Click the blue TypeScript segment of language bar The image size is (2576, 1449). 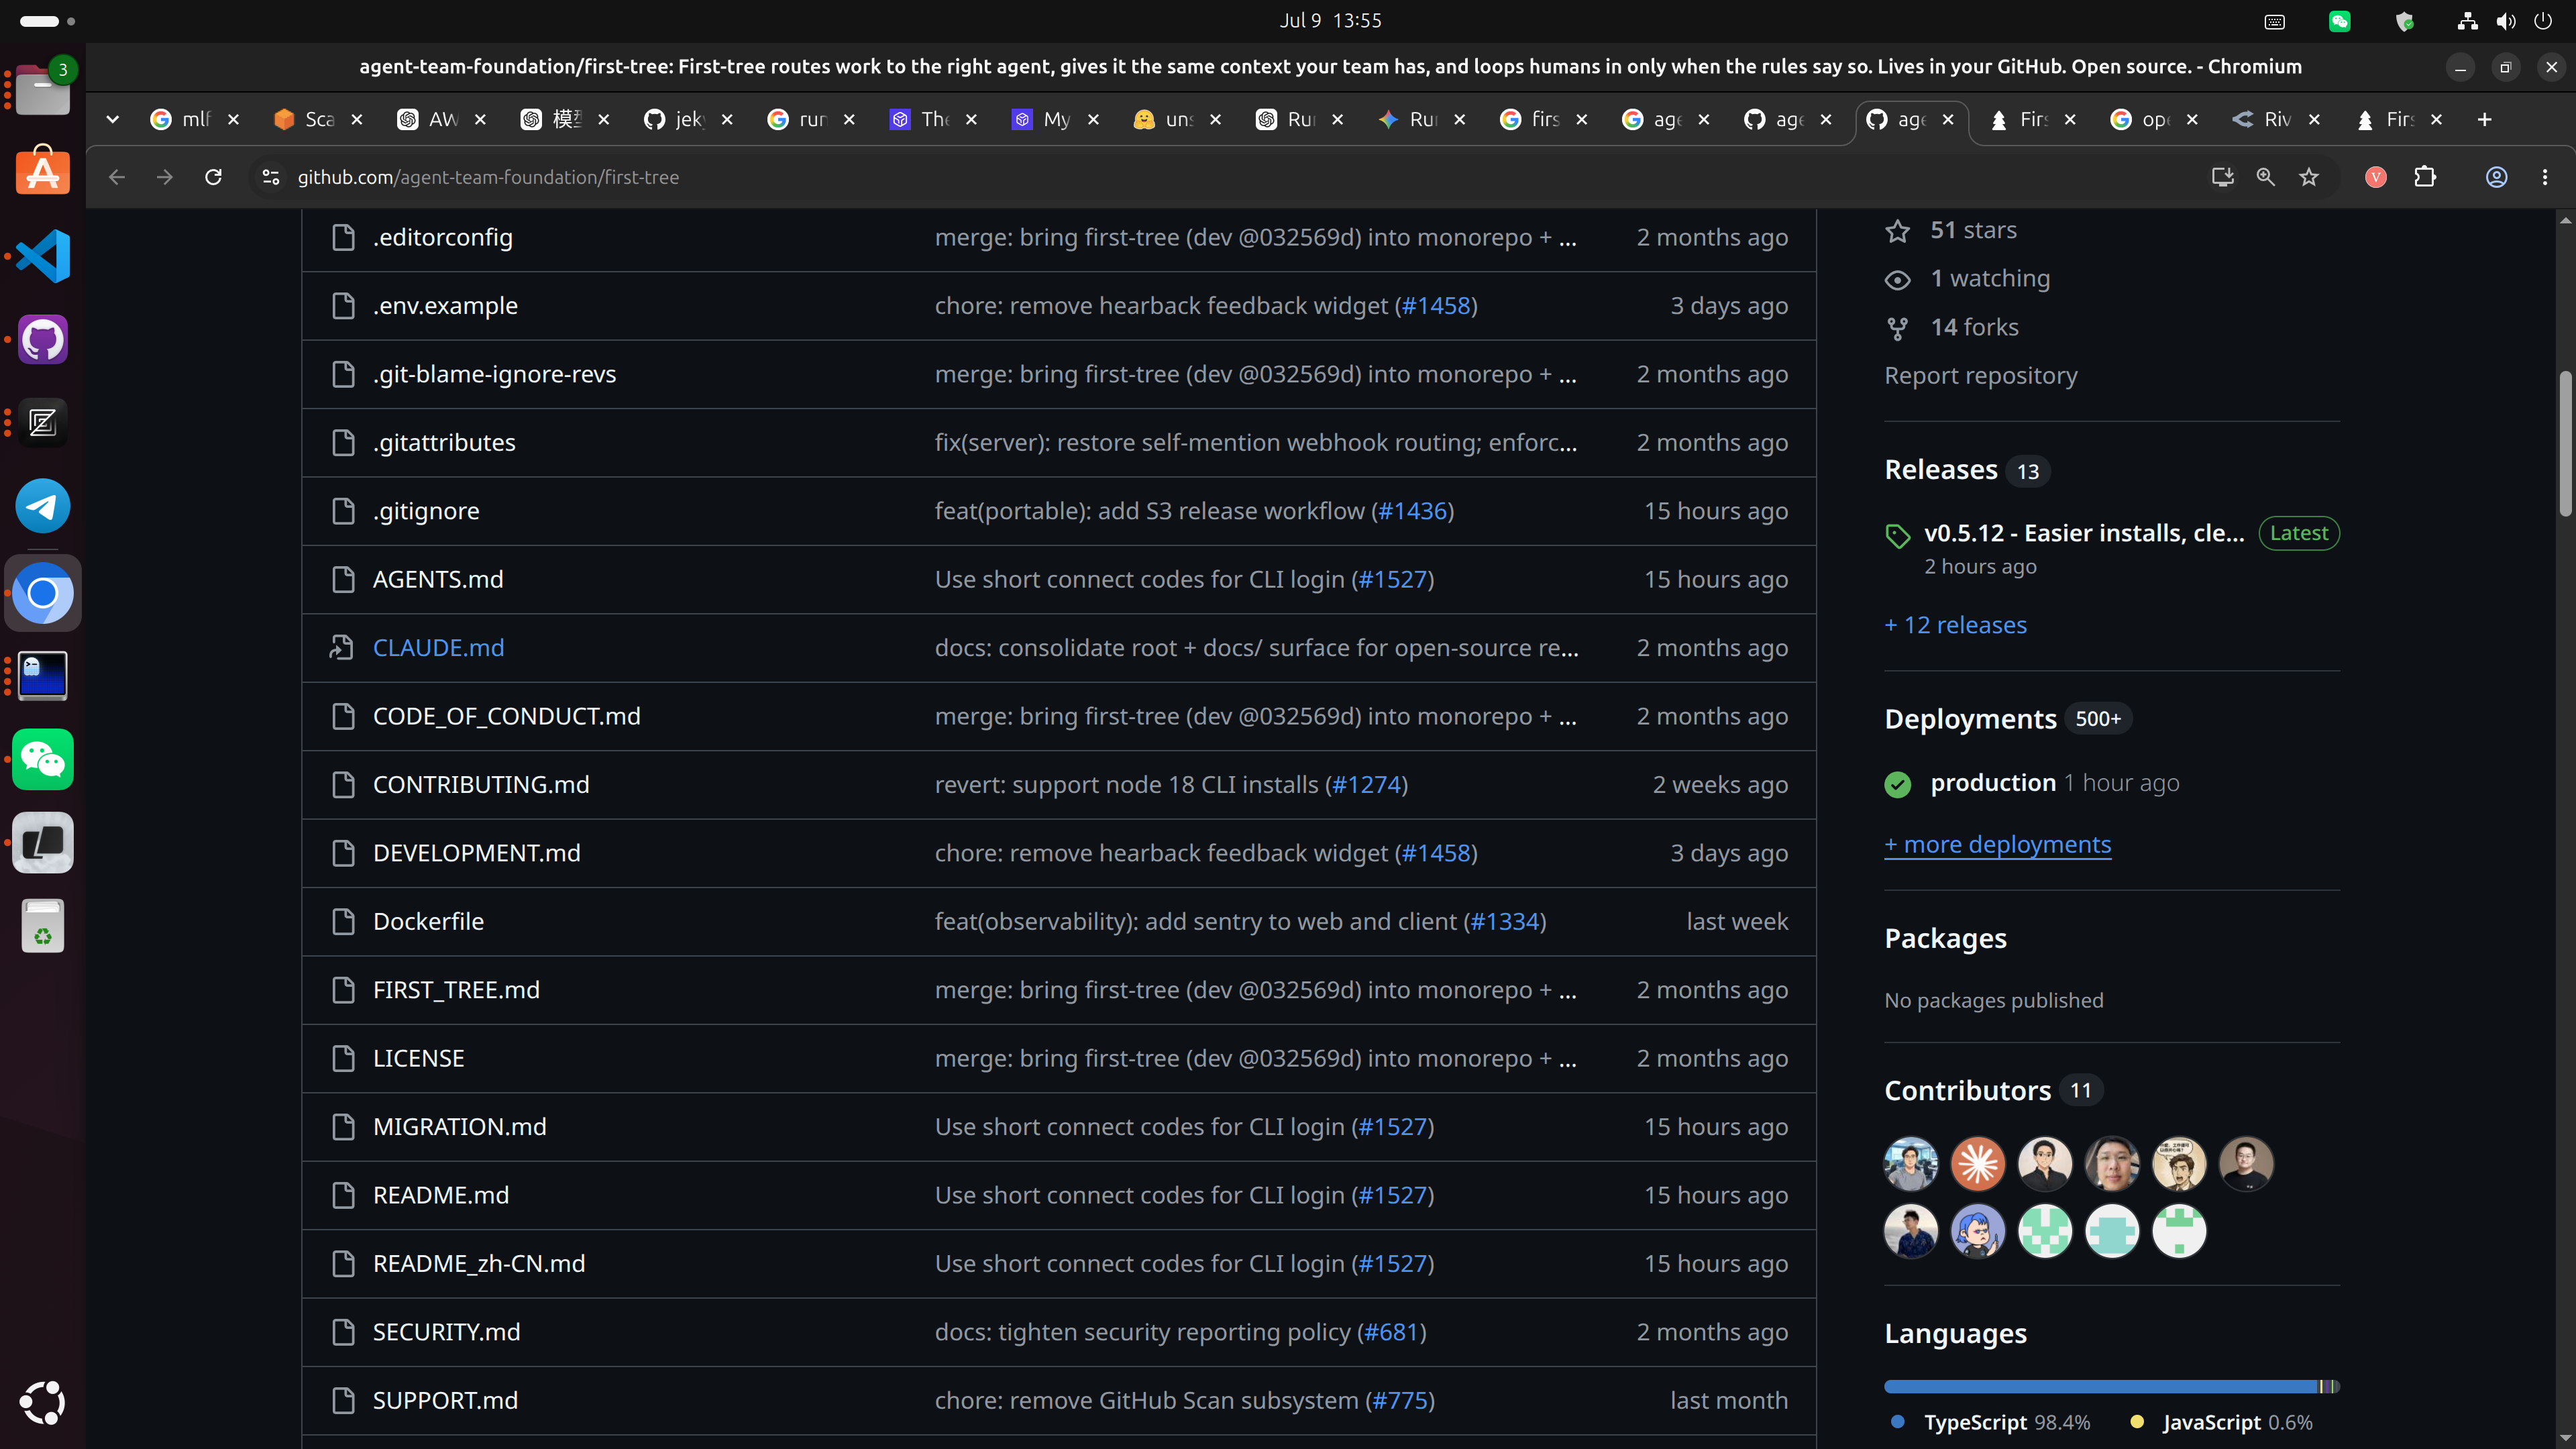pos(2100,1387)
